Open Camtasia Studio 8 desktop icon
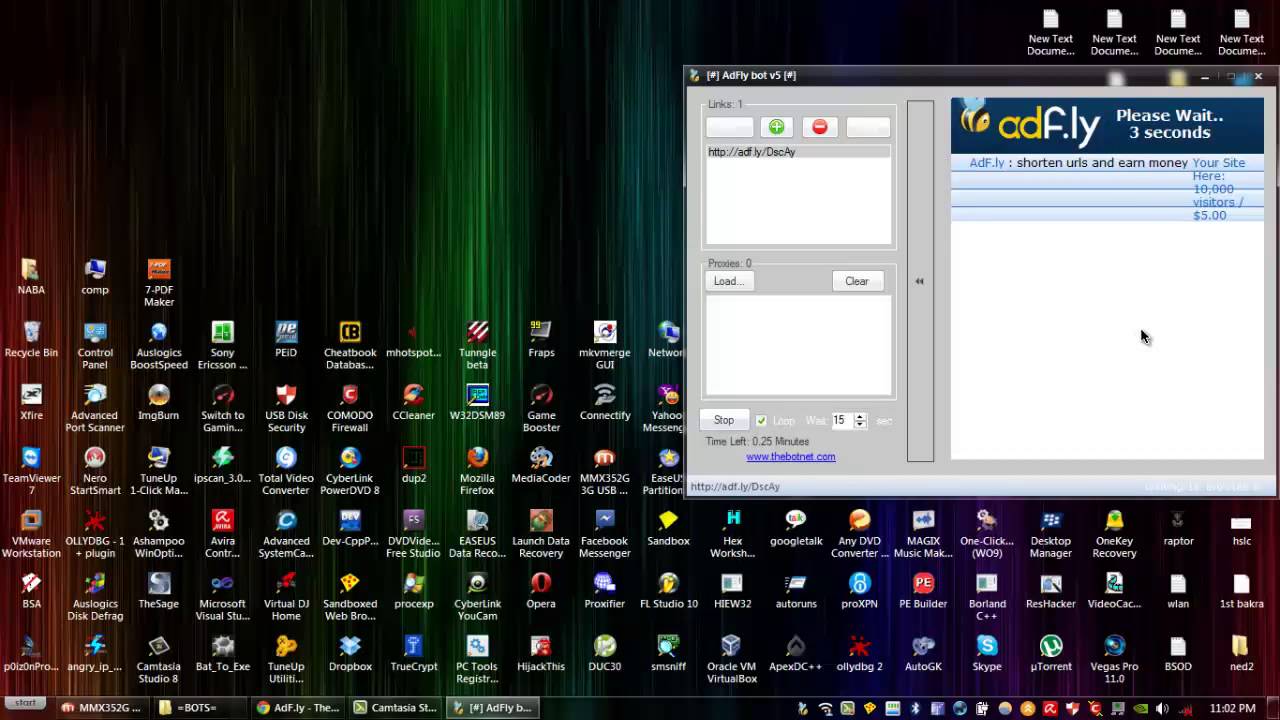 159,659
